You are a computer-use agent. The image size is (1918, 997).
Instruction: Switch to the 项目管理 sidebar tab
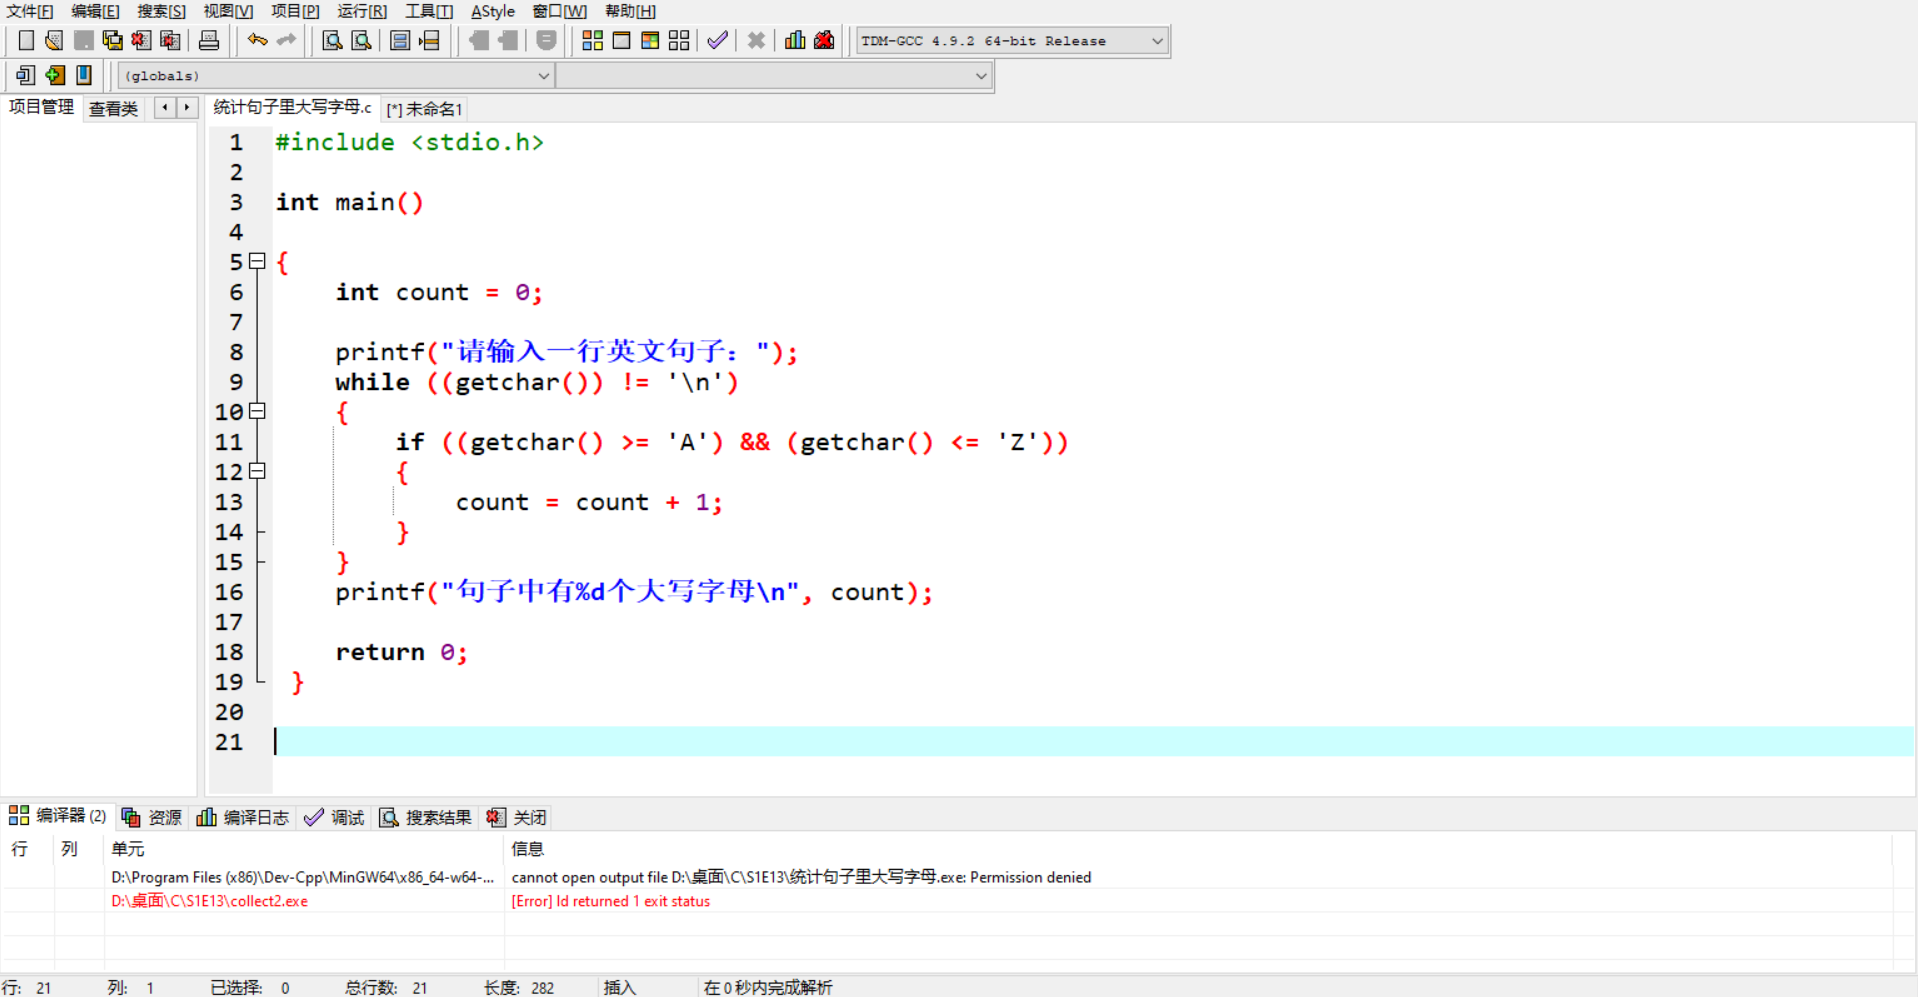pyautogui.click(x=41, y=107)
